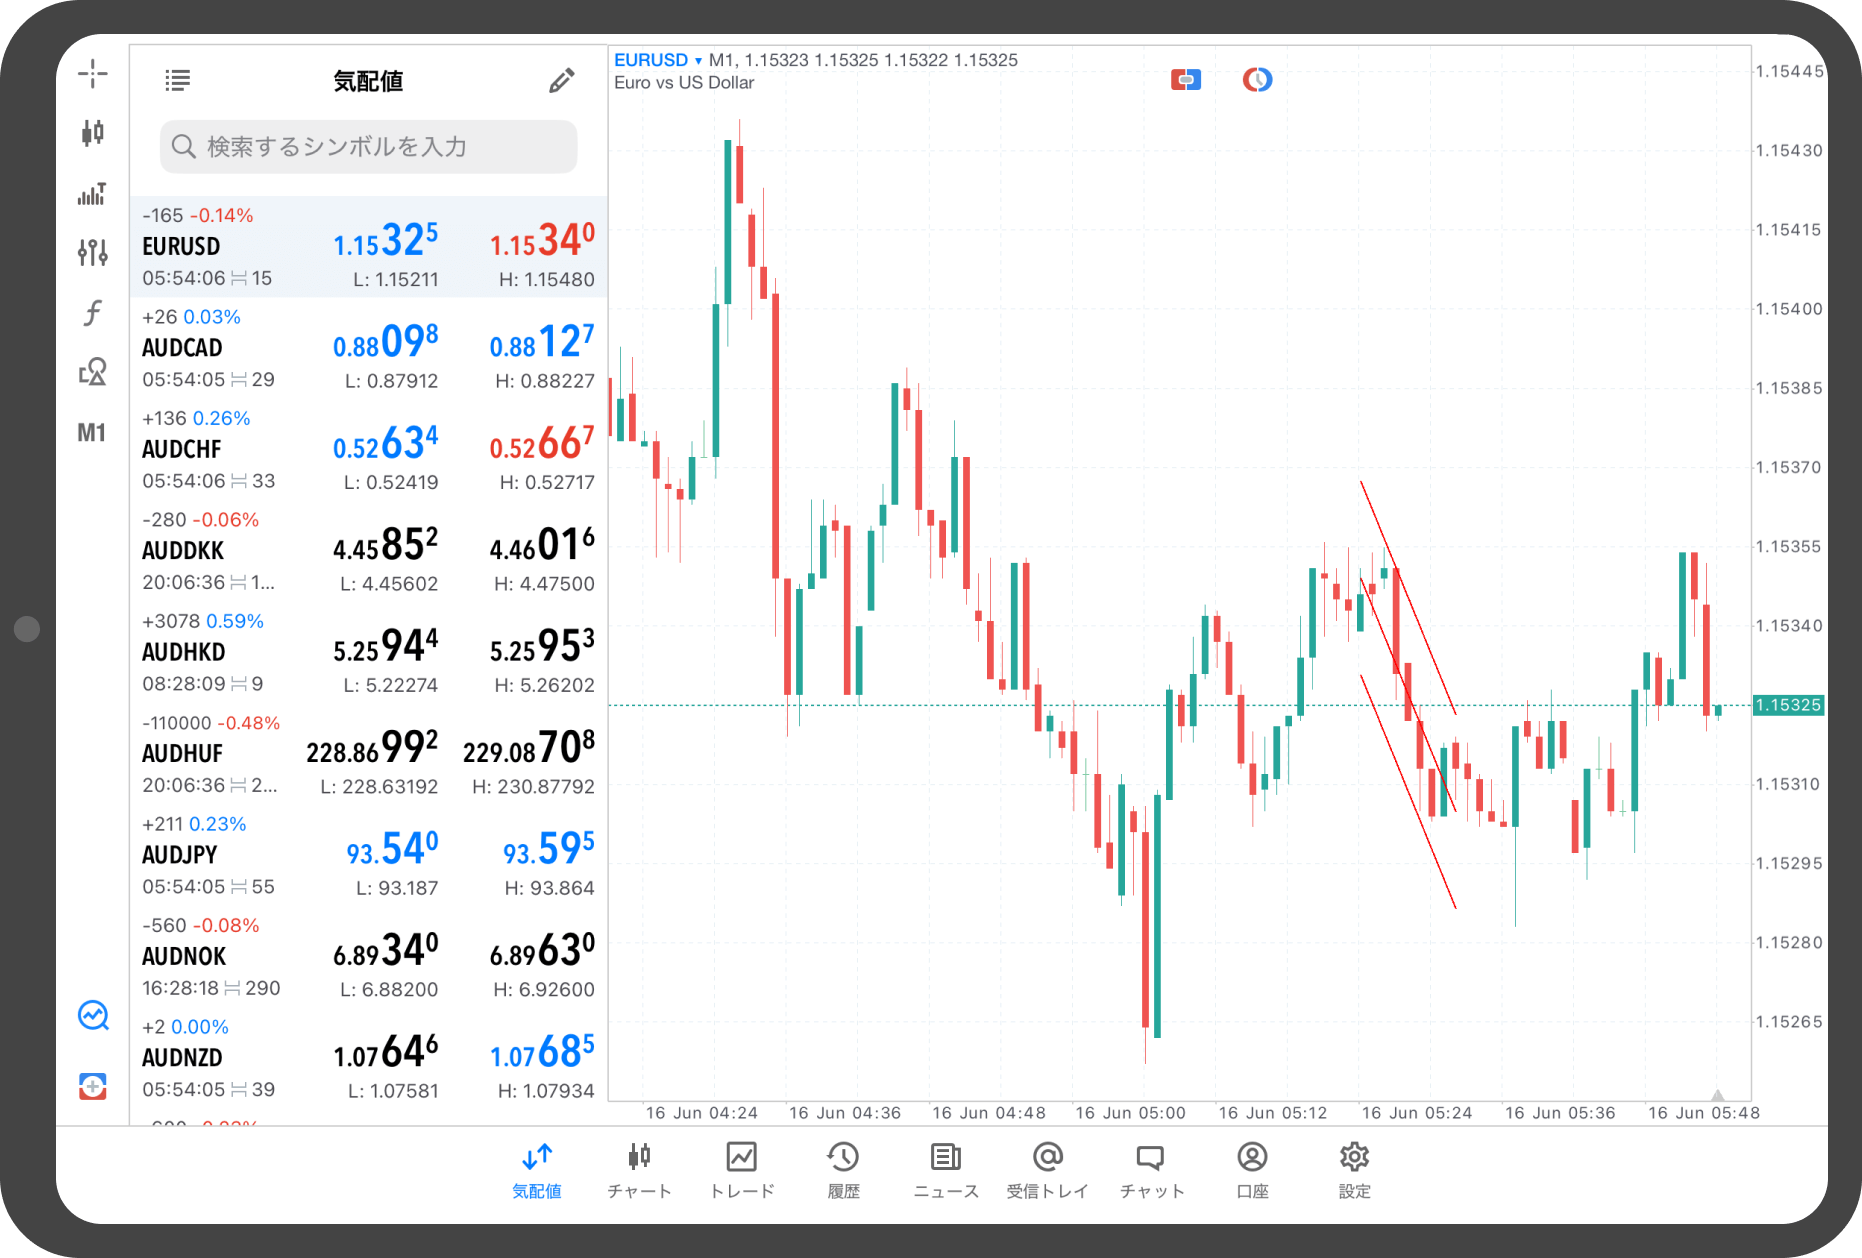Open the red plus sidebar icon

point(93,1086)
